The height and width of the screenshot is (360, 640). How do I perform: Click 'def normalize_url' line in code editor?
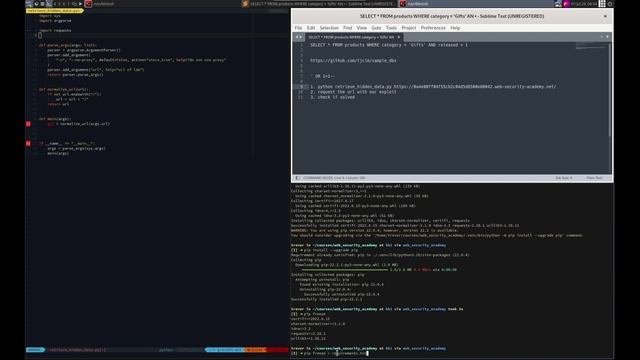[63, 89]
